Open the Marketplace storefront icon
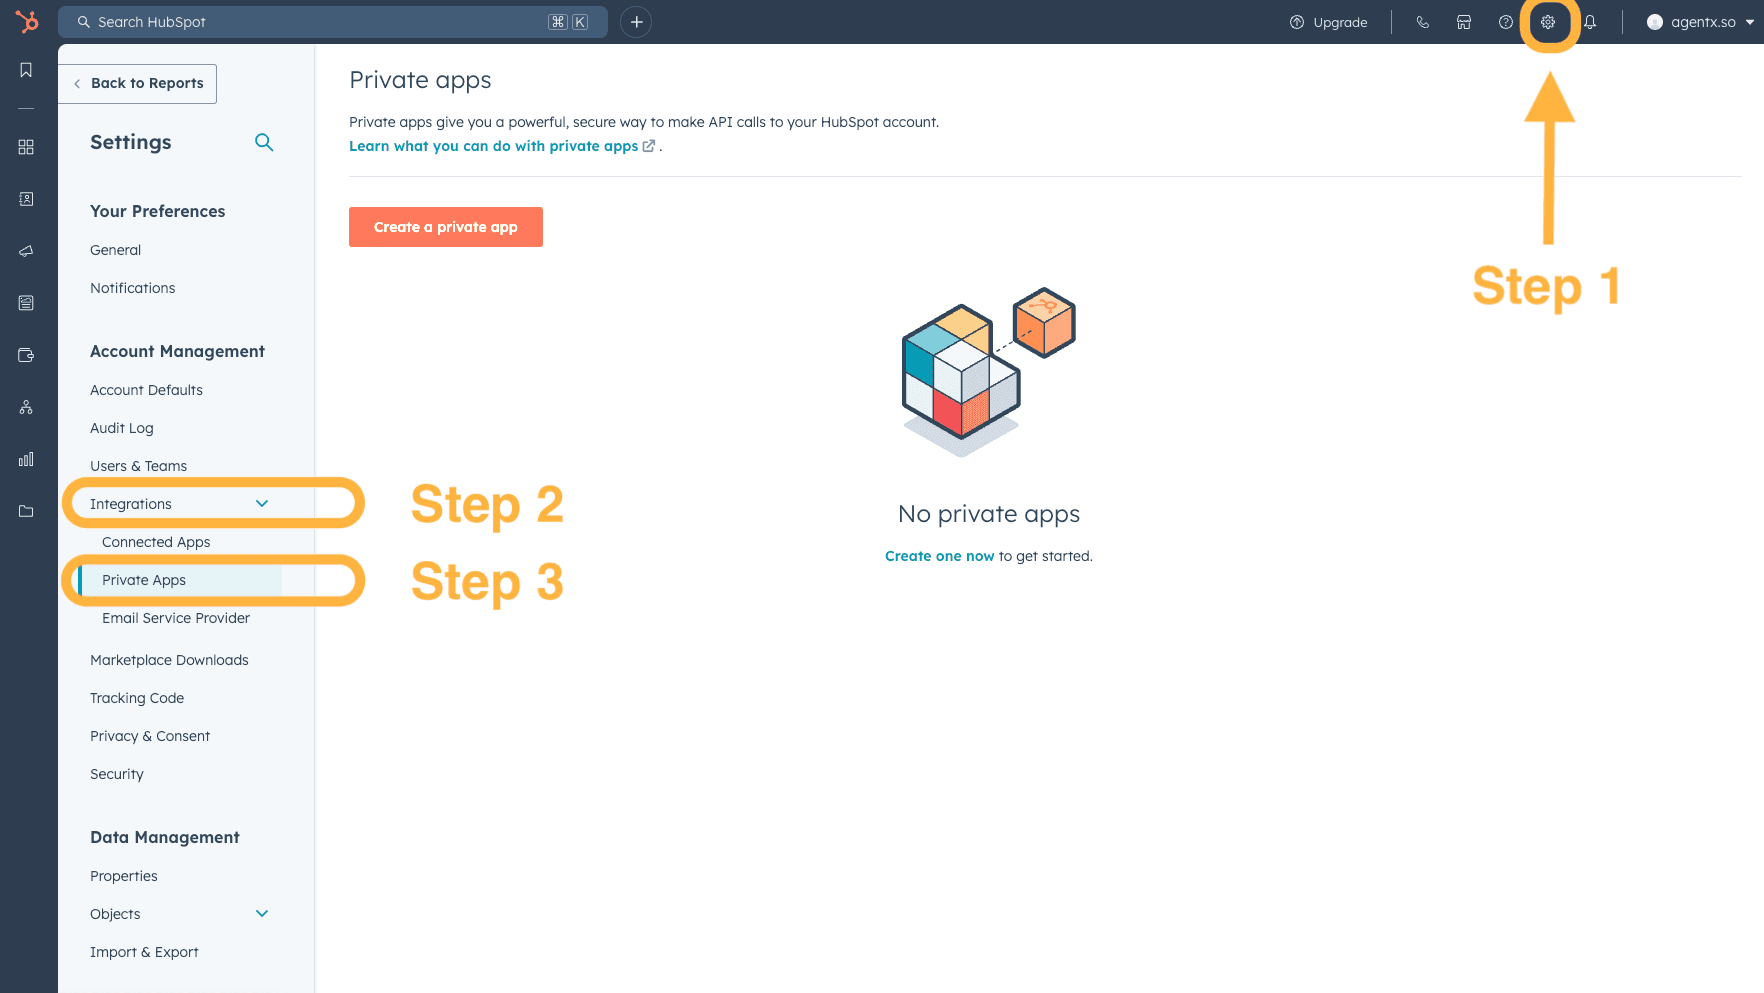 (x=1464, y=22)
